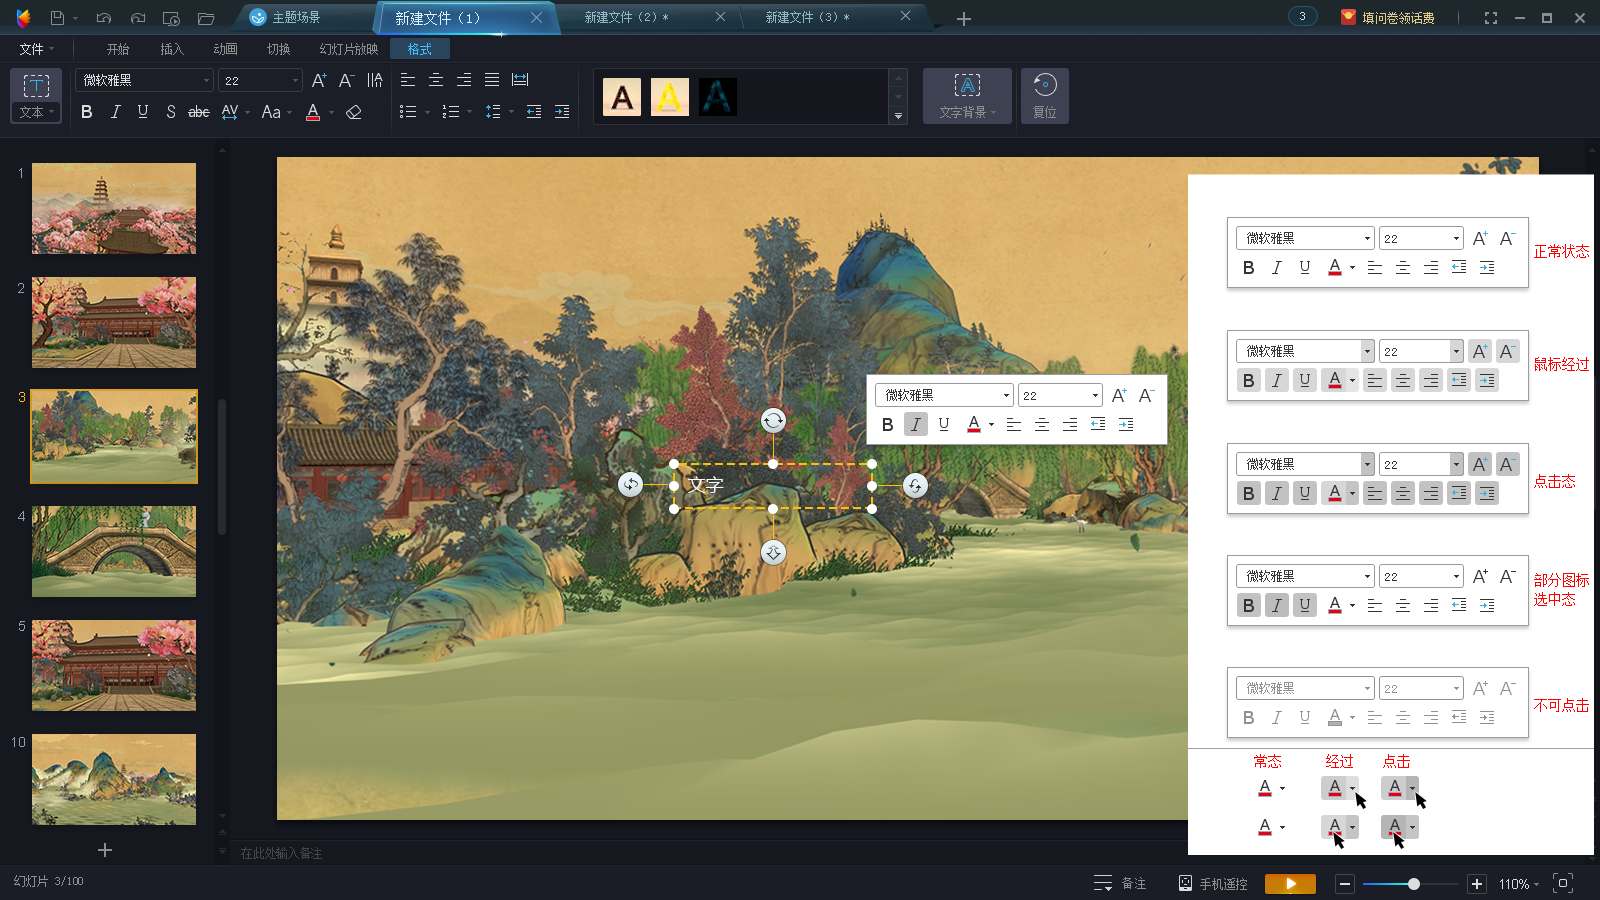Open the 填问卷领话费 link

click(1388, 18)
